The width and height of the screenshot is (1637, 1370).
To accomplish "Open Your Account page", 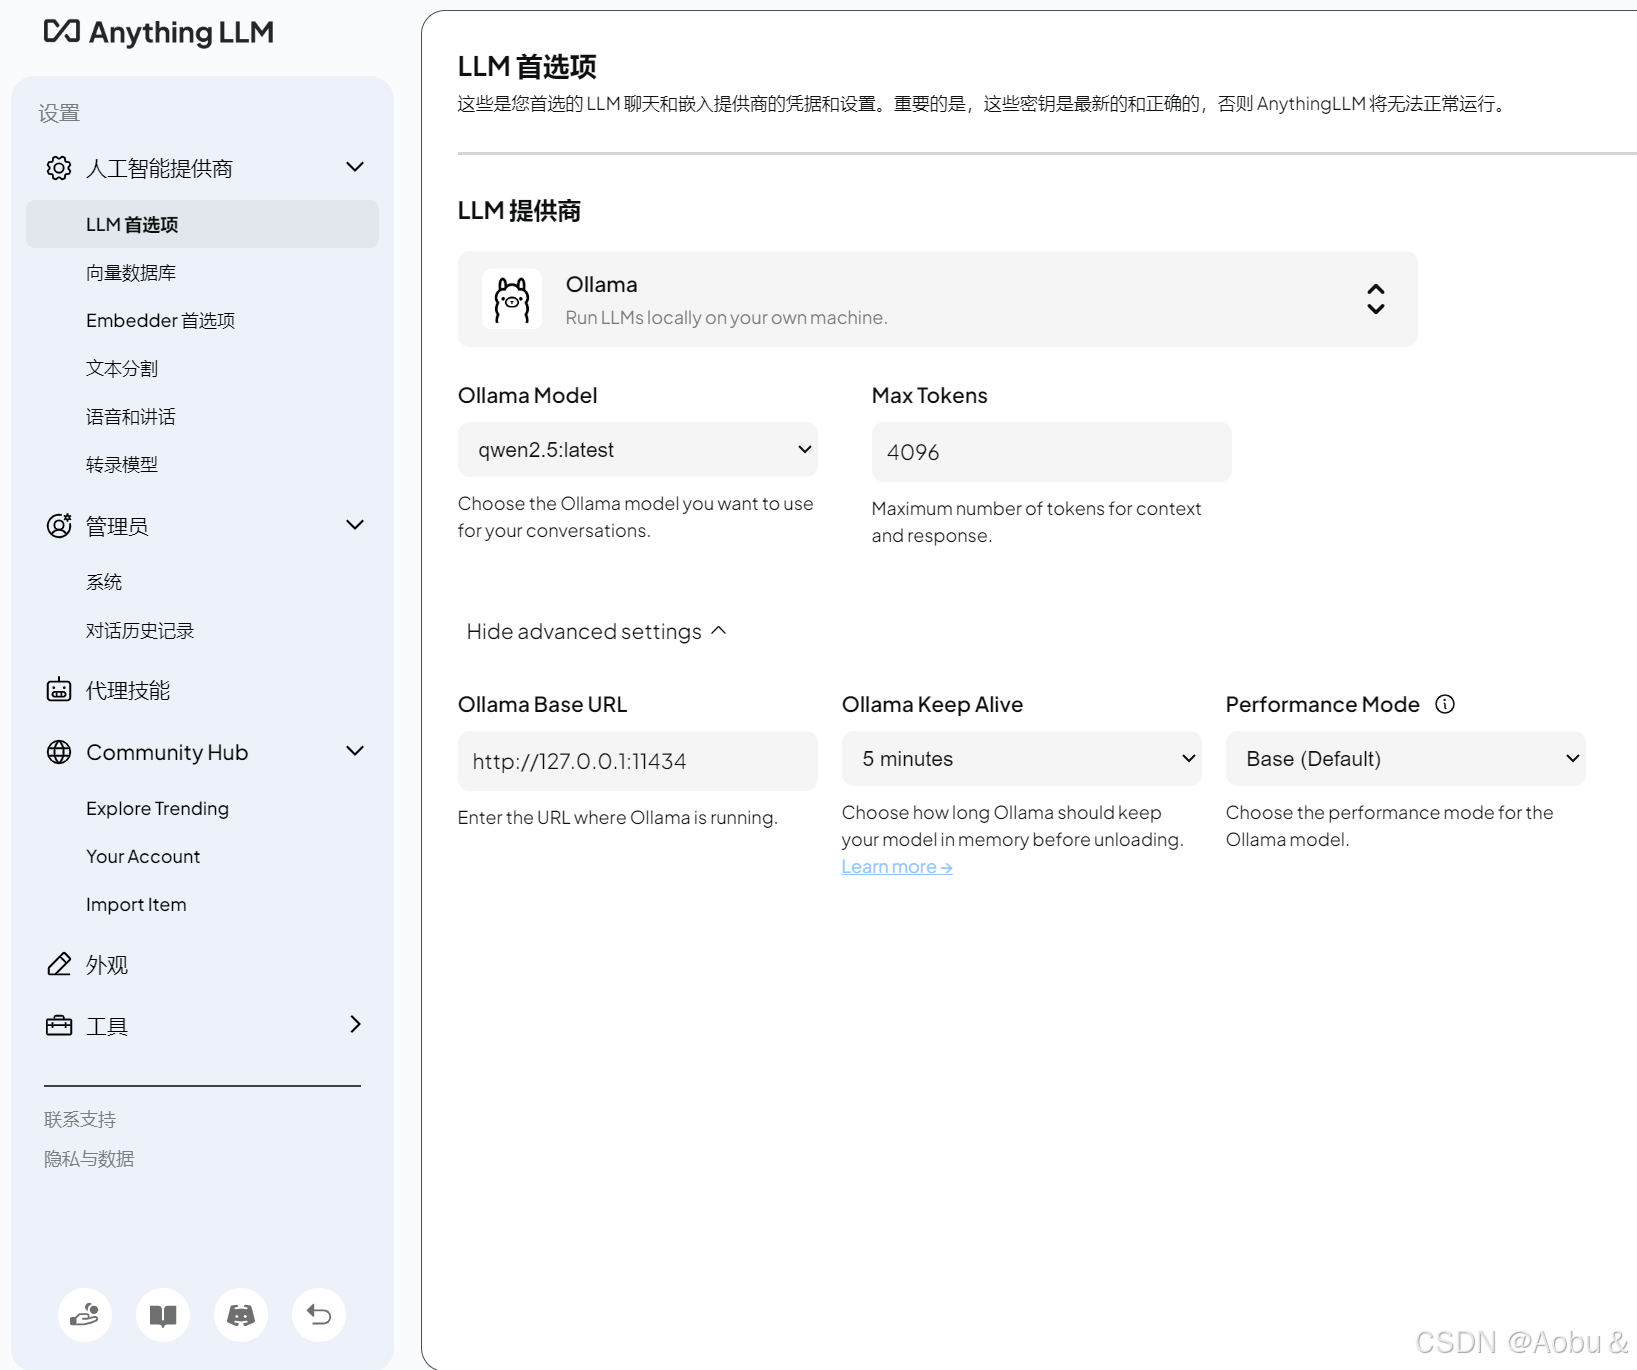I will click(143, 856).
